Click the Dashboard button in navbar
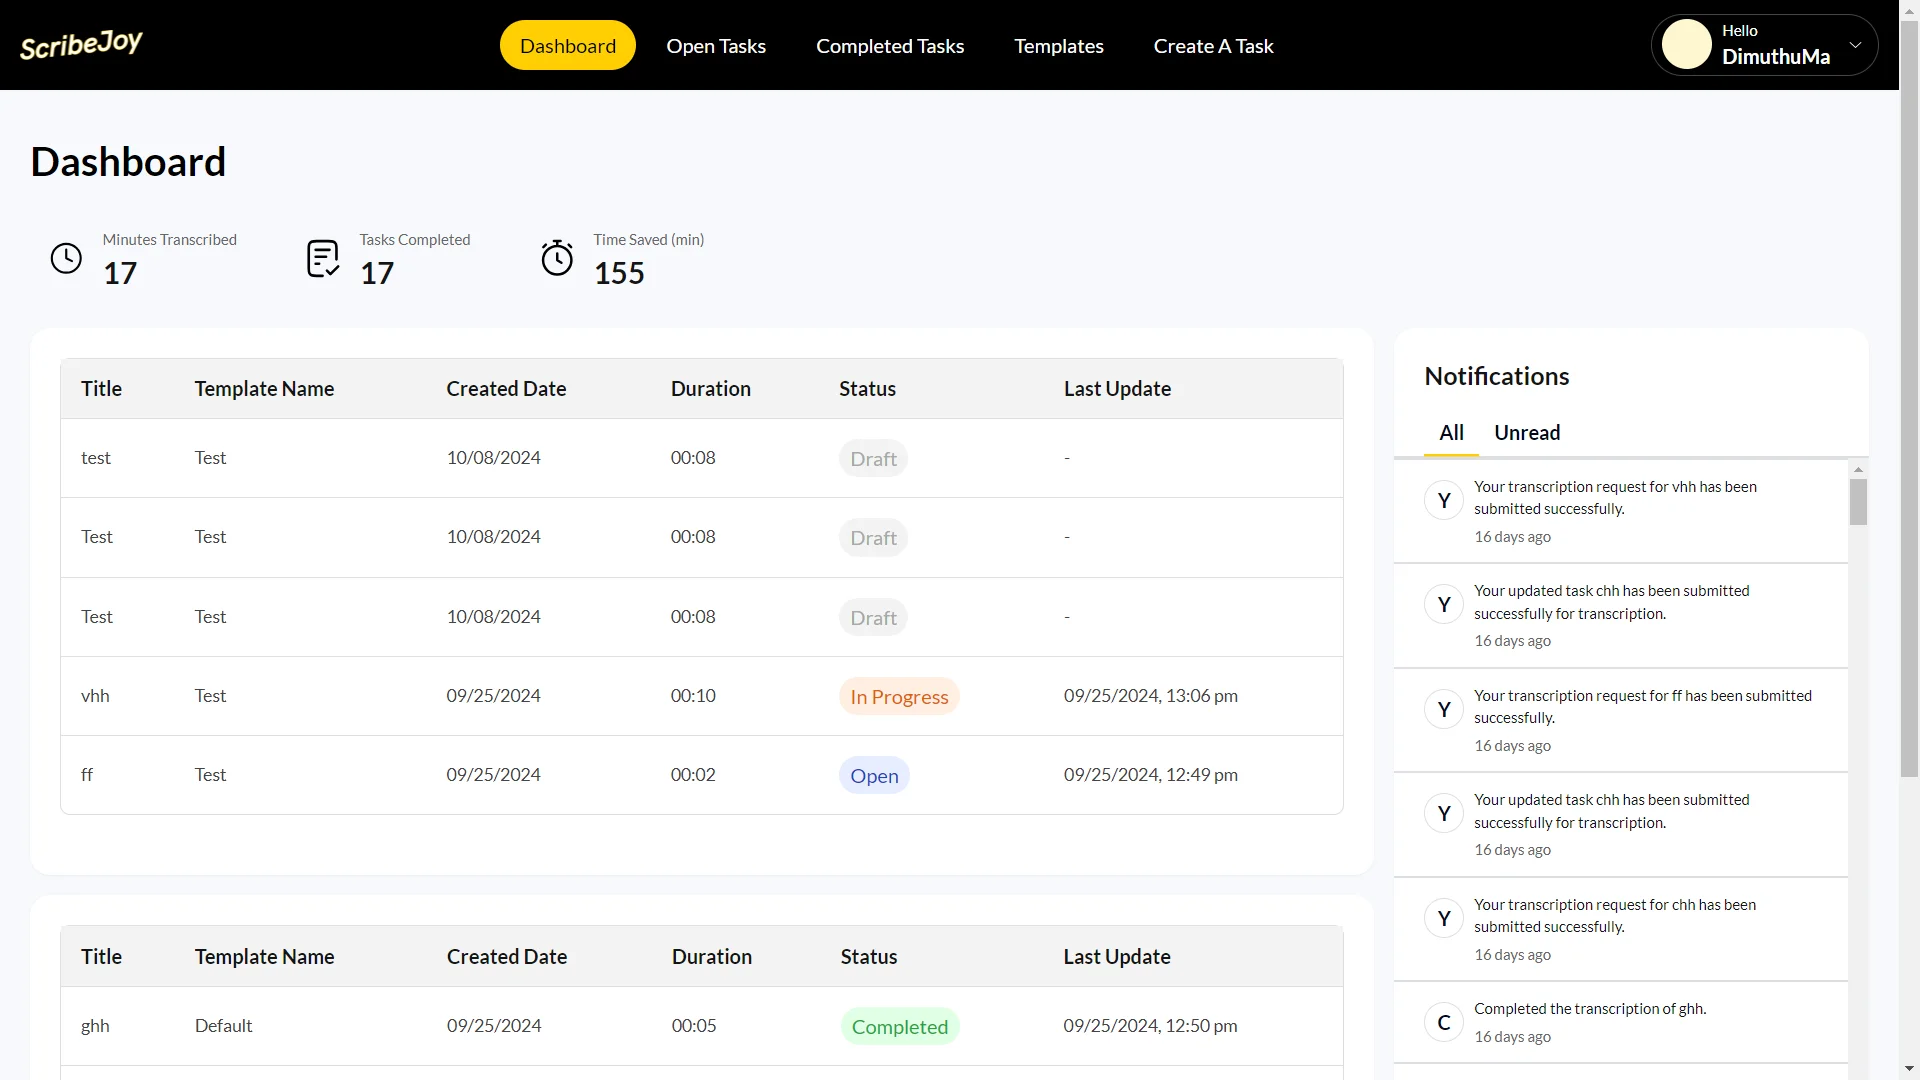This screenshot has width=1920, height=1080. (567, 46)
